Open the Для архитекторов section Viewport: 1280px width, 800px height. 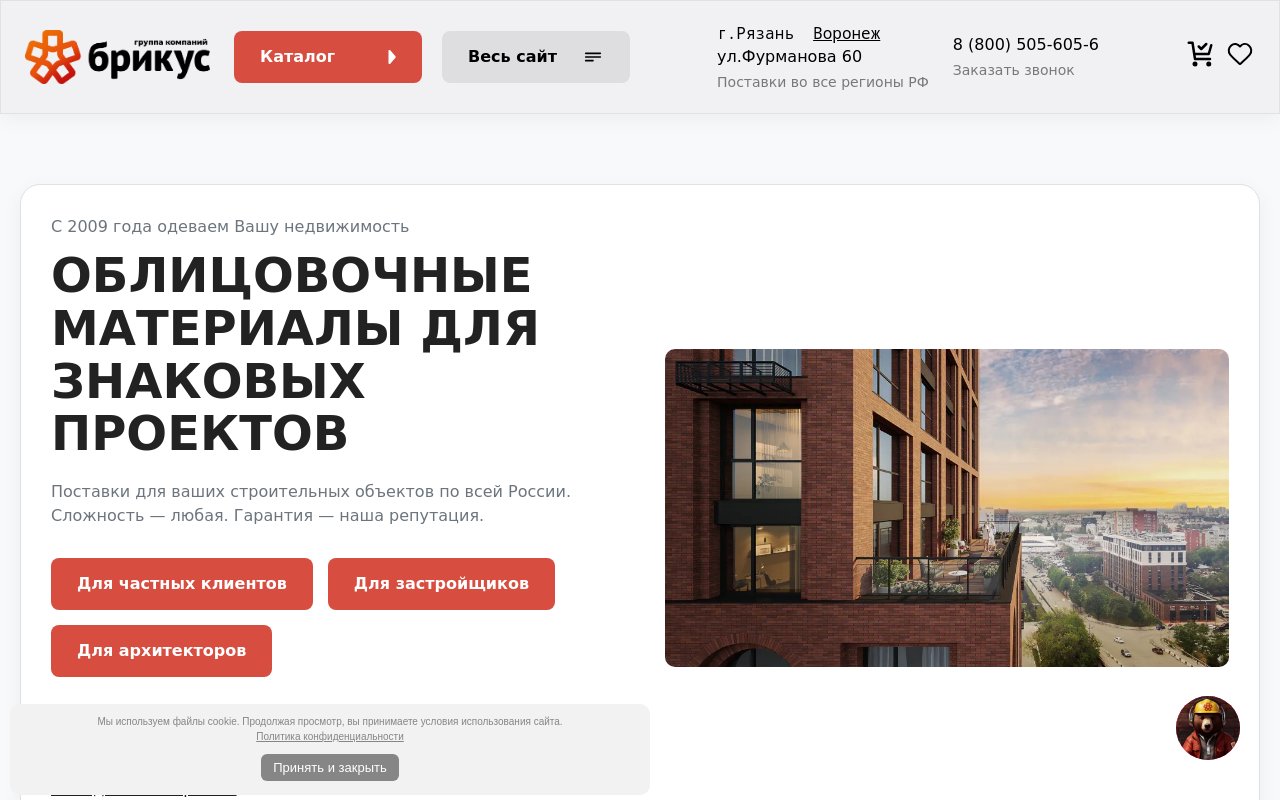coord(161,651)
